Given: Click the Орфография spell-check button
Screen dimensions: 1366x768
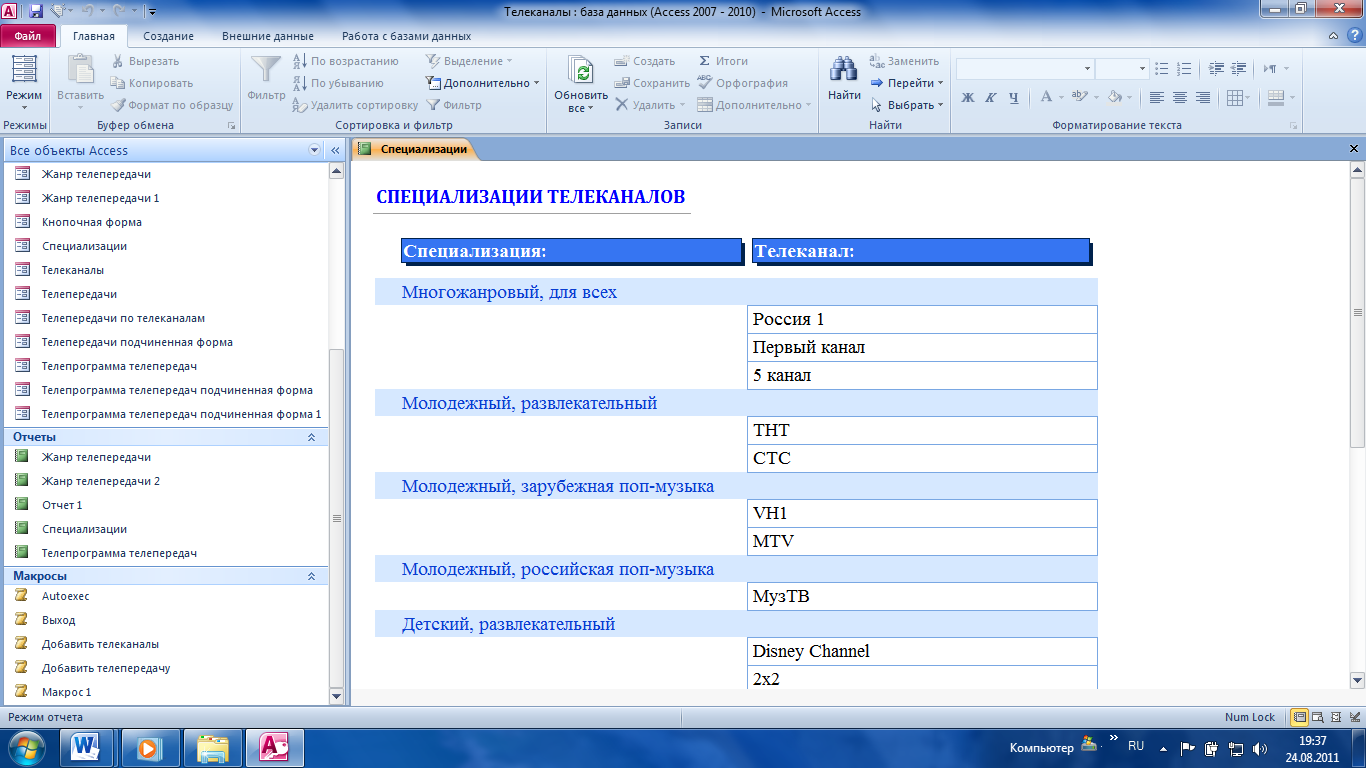Looking at the screenshot, I should (742, 83).
